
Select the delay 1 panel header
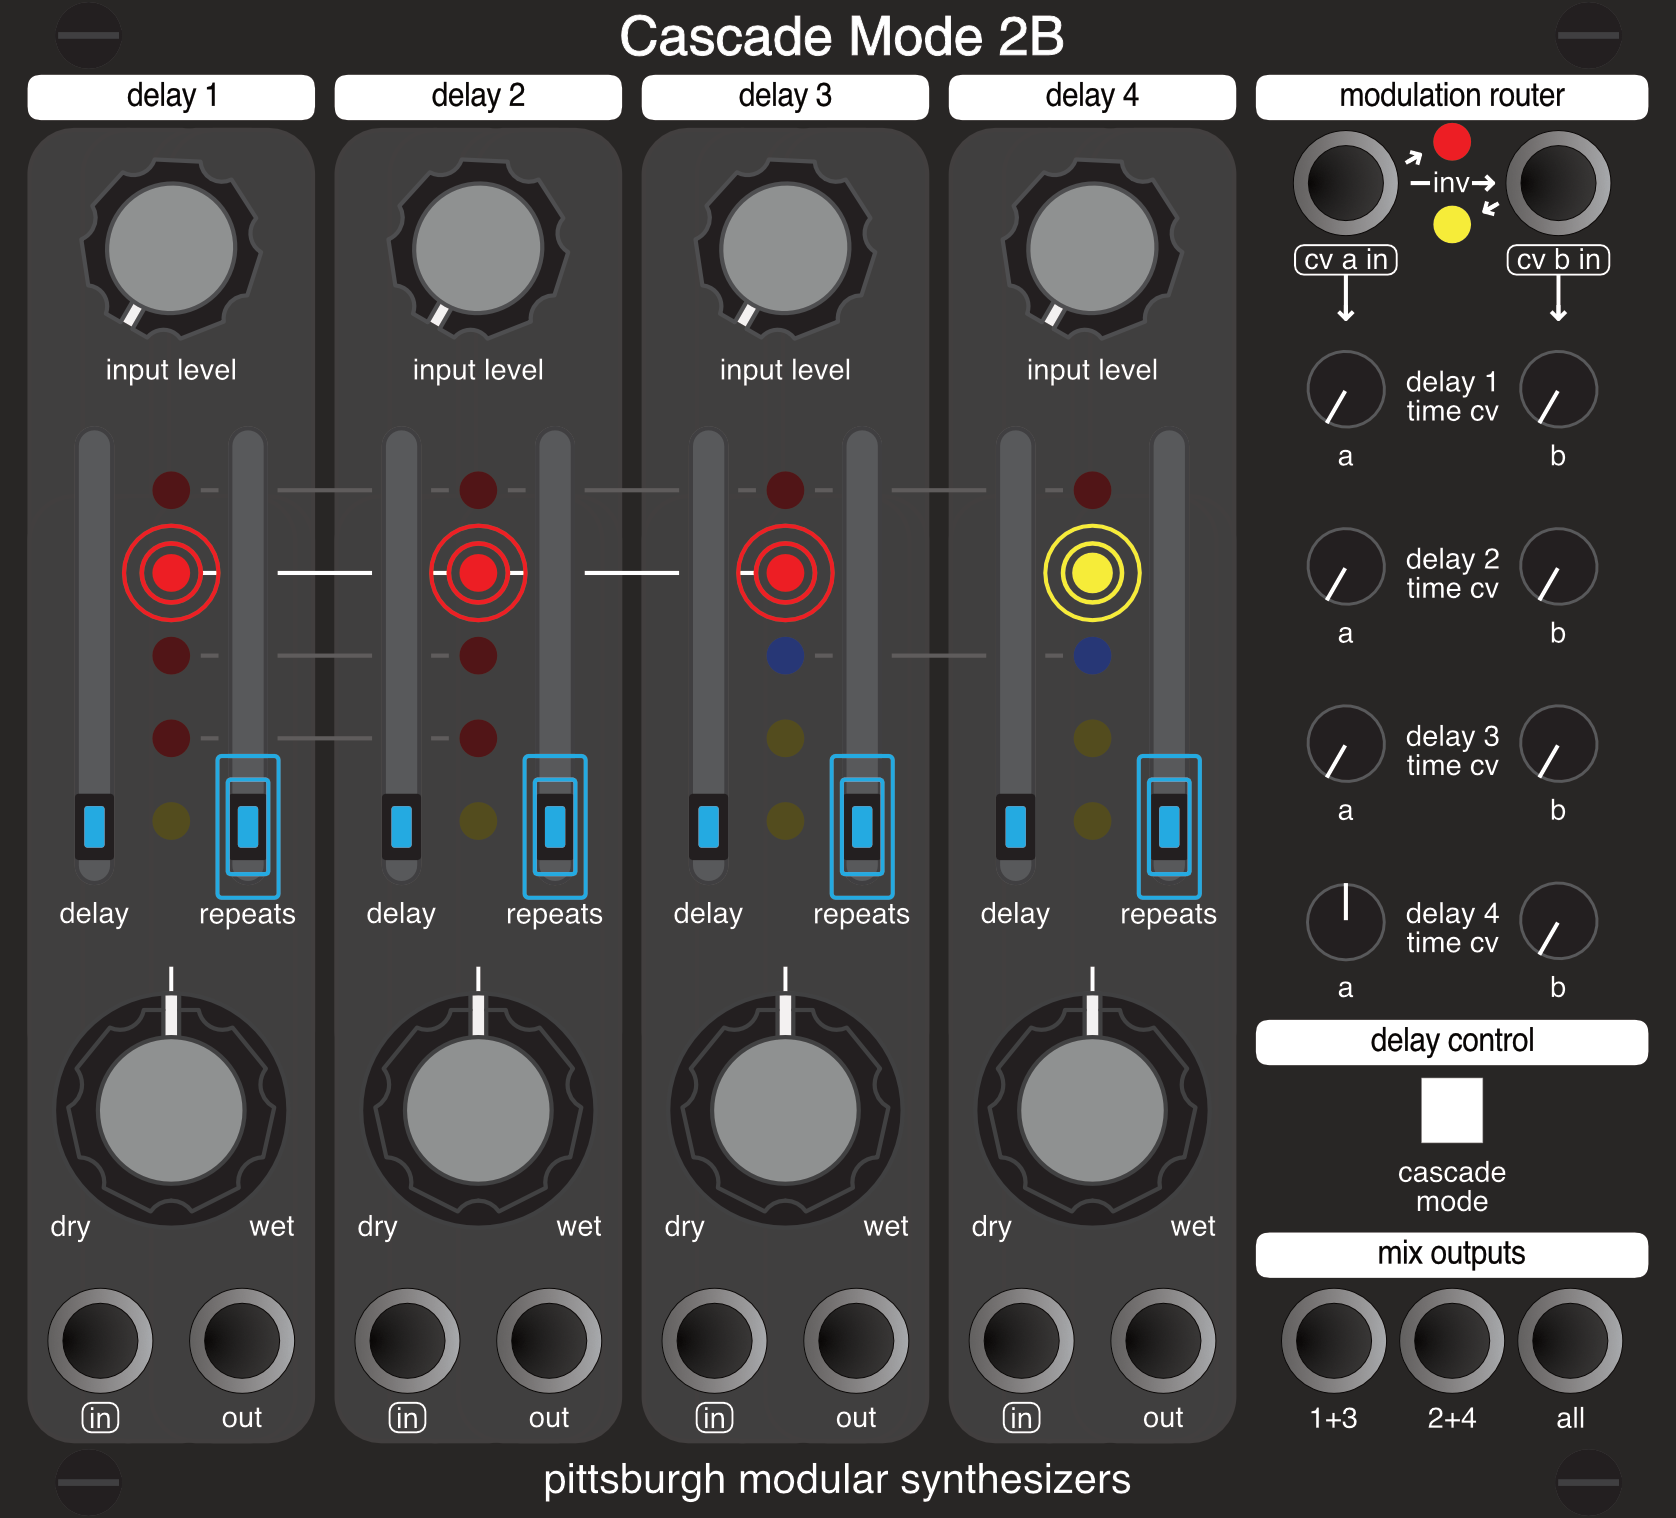[170, 96]
